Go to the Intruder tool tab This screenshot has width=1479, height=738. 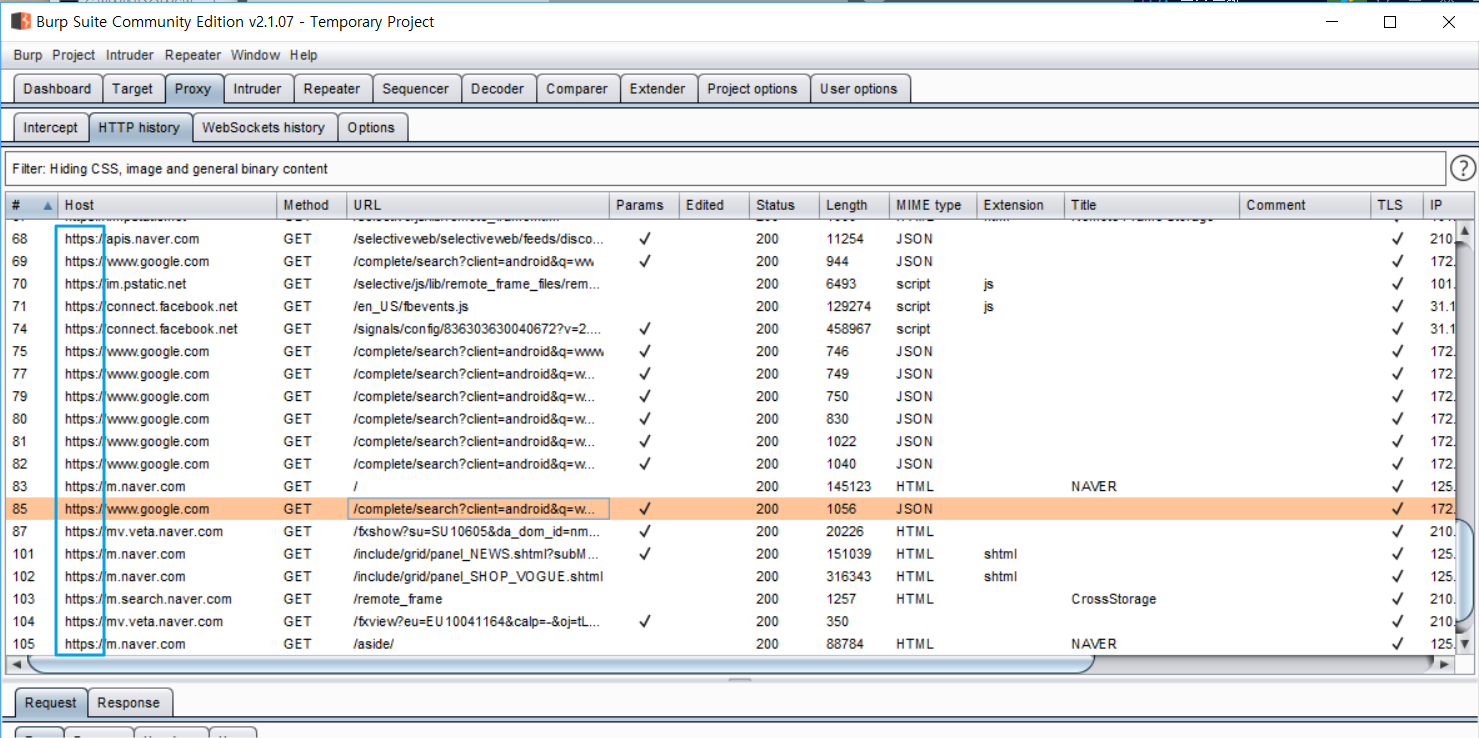pyautogui.click(x=258, y=88)
